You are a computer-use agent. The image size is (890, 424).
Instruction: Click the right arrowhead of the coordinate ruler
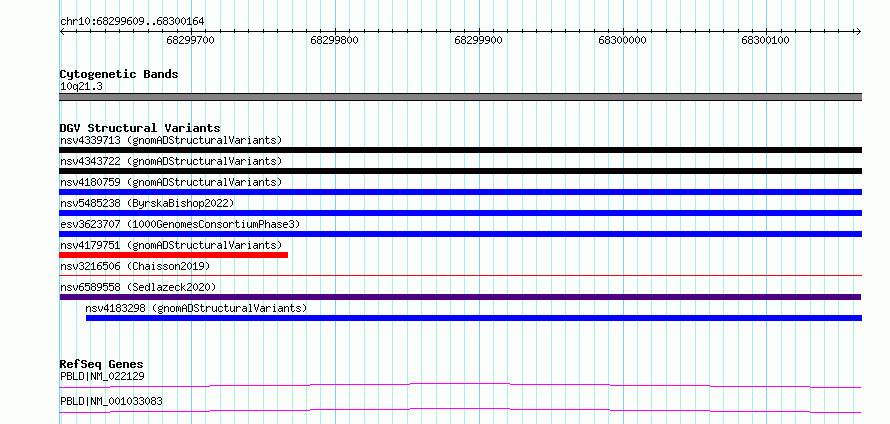pos(858,31)
